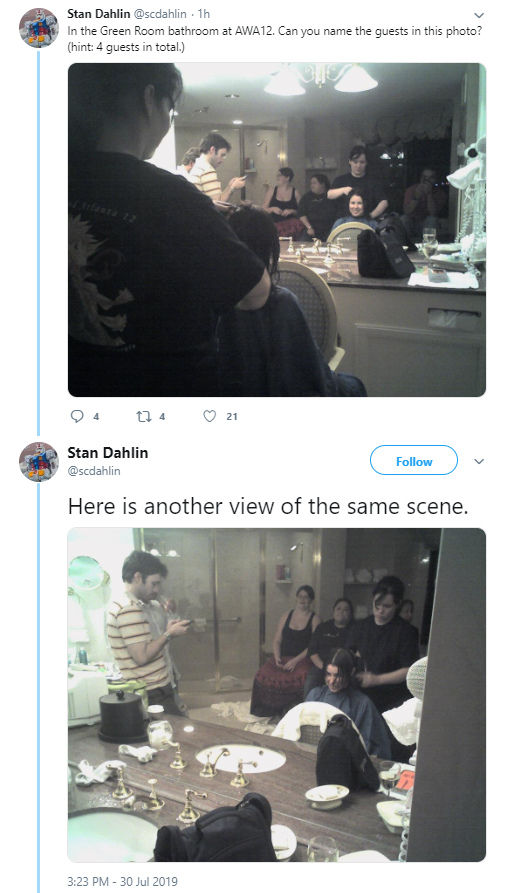
Task: Open bold Stan Dahlin name on second tweet
Action: 108,453
